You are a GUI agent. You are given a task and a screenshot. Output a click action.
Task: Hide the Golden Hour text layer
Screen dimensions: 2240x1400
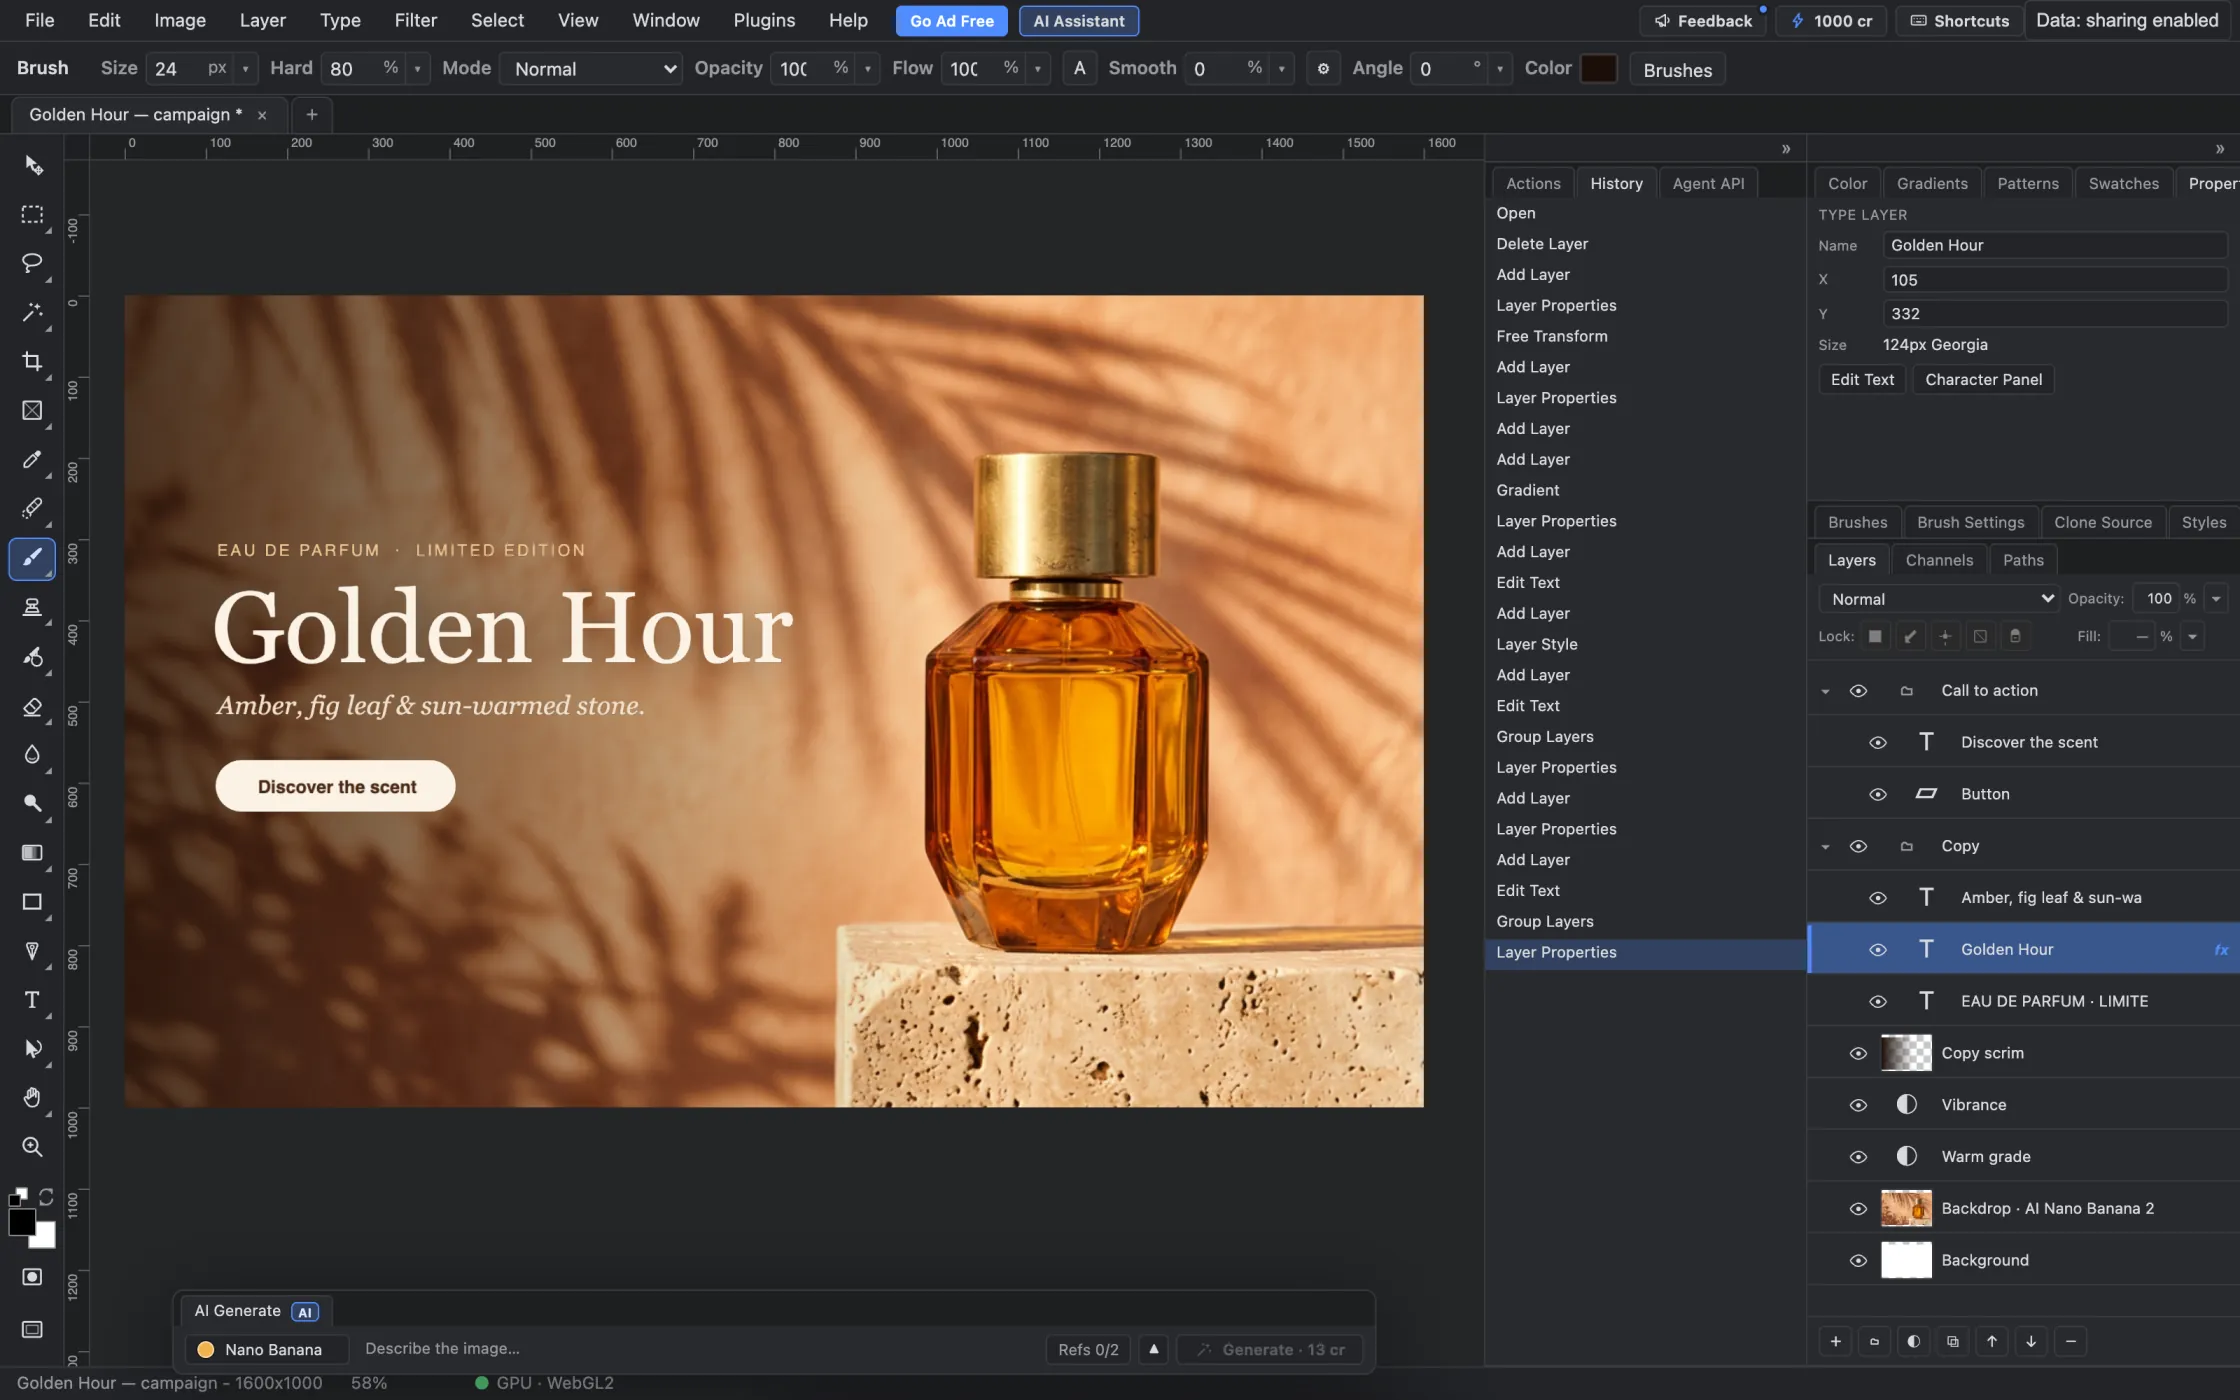point(1877,950)
